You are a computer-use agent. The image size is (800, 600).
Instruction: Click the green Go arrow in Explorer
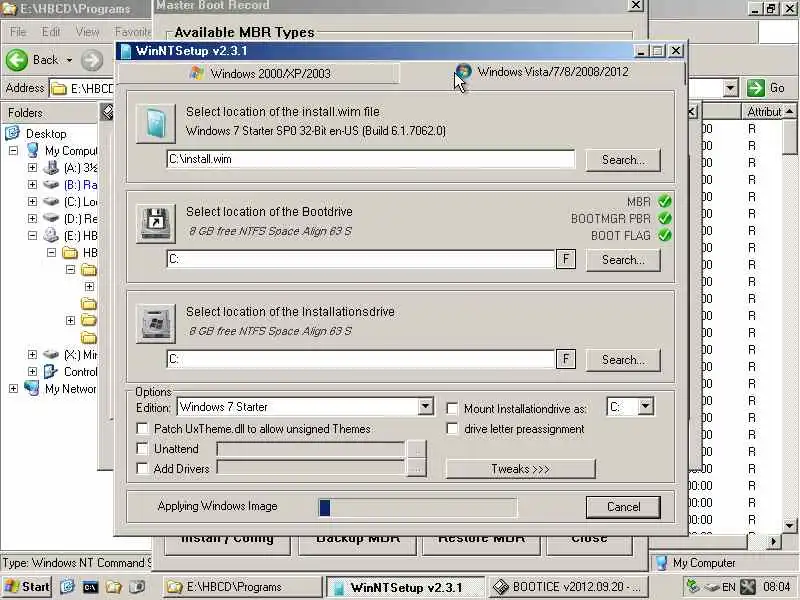756,88
